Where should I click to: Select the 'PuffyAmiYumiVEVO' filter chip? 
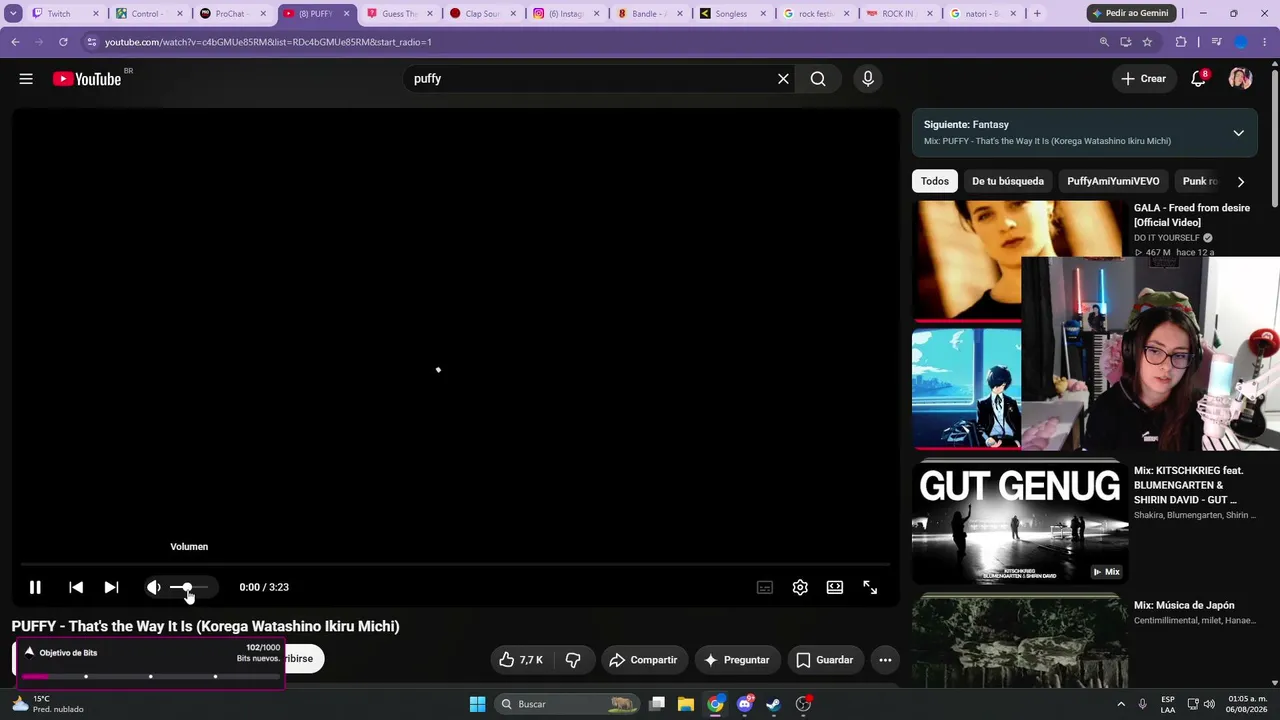(x=1113, y=181)
